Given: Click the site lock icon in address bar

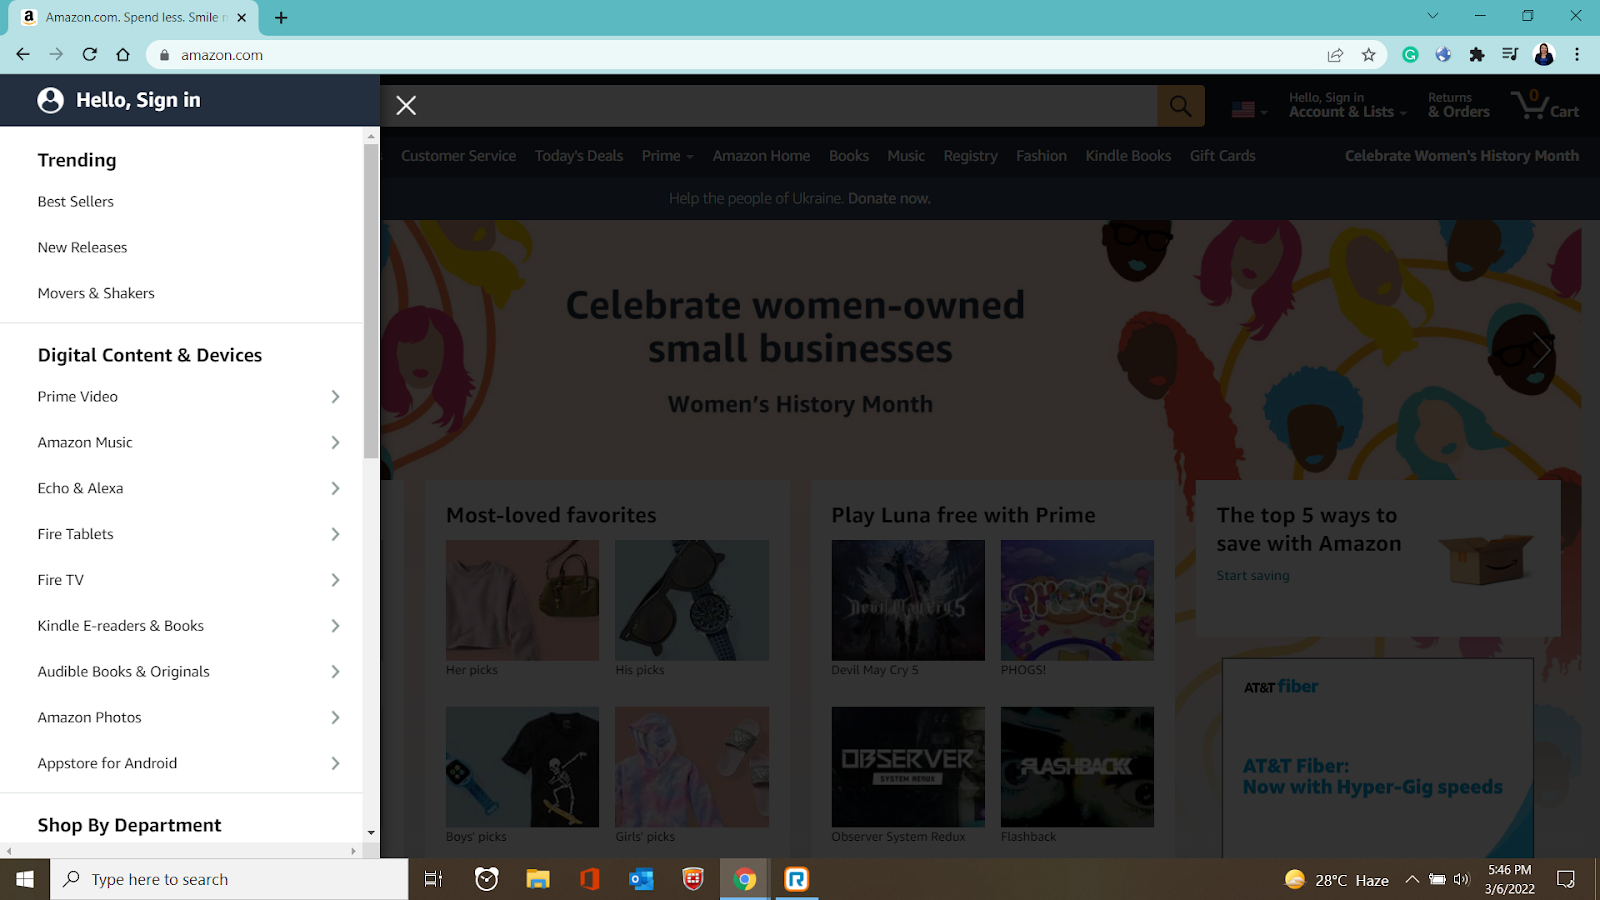Looking at the screenshot, I should tap(165, 55).
